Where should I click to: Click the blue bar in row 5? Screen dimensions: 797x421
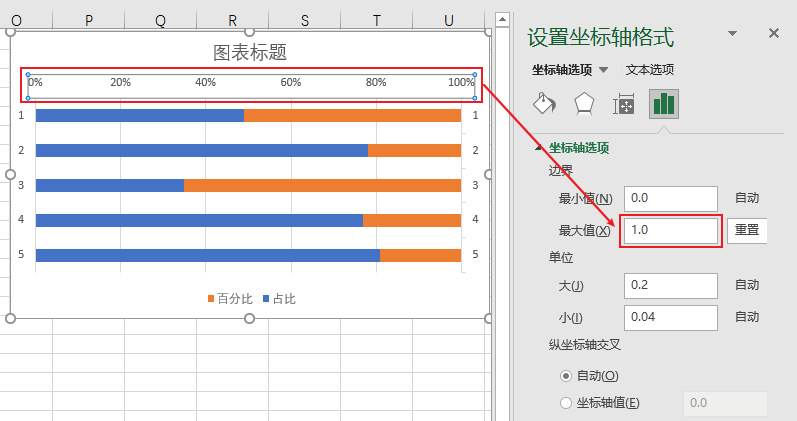(x=208, y=255)
